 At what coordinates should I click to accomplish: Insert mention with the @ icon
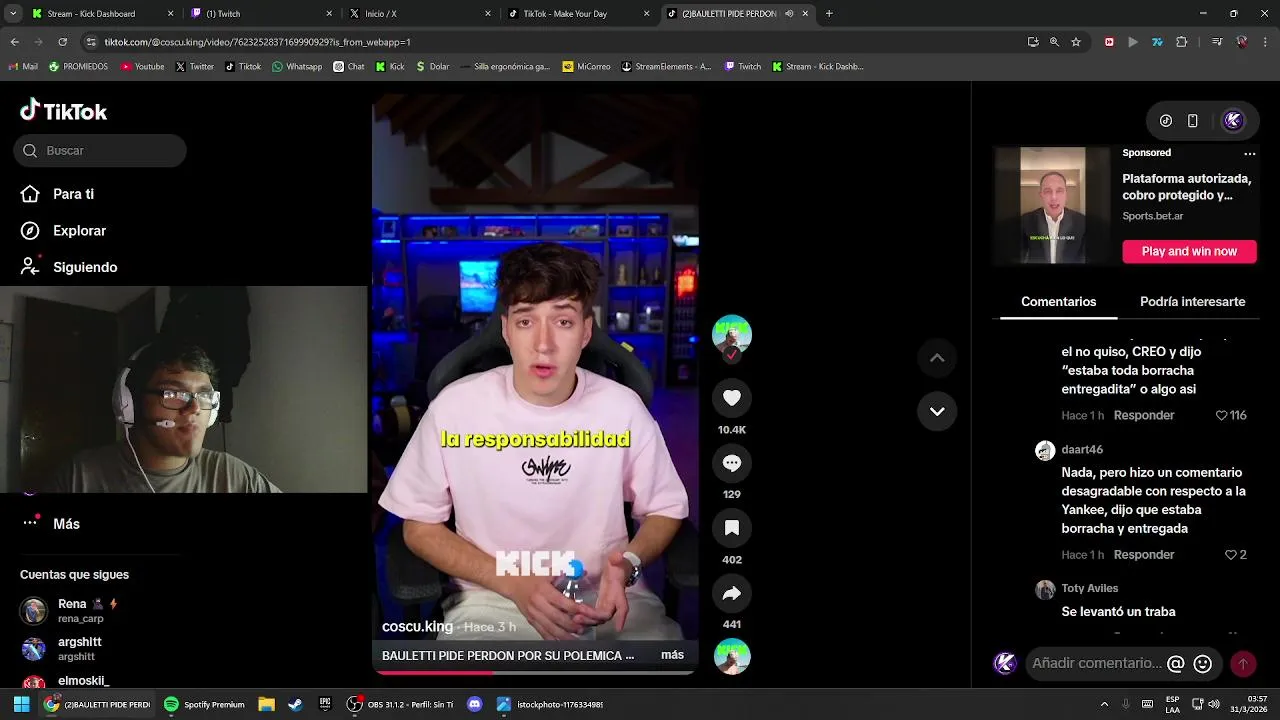pos(1176,663)
